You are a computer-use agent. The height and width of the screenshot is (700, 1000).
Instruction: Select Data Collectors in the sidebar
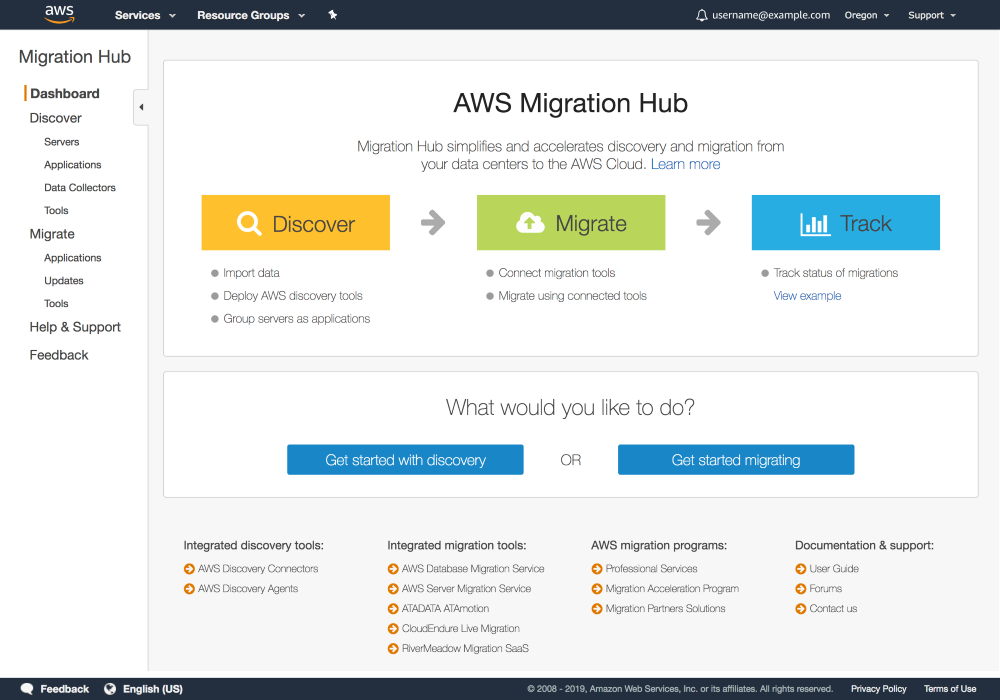[80, 188]
